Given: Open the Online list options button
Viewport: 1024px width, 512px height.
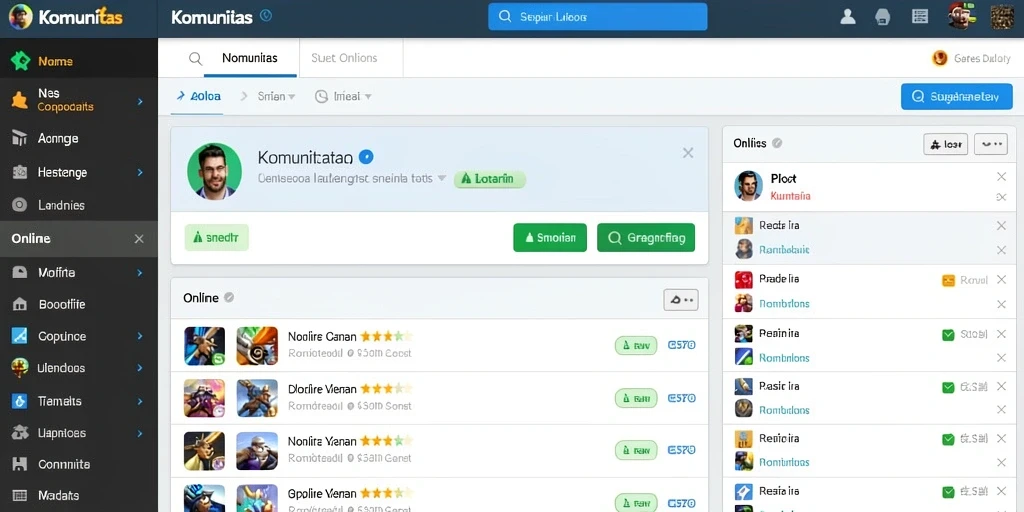Looking at the screenshot, I should (x=681, y=300).
